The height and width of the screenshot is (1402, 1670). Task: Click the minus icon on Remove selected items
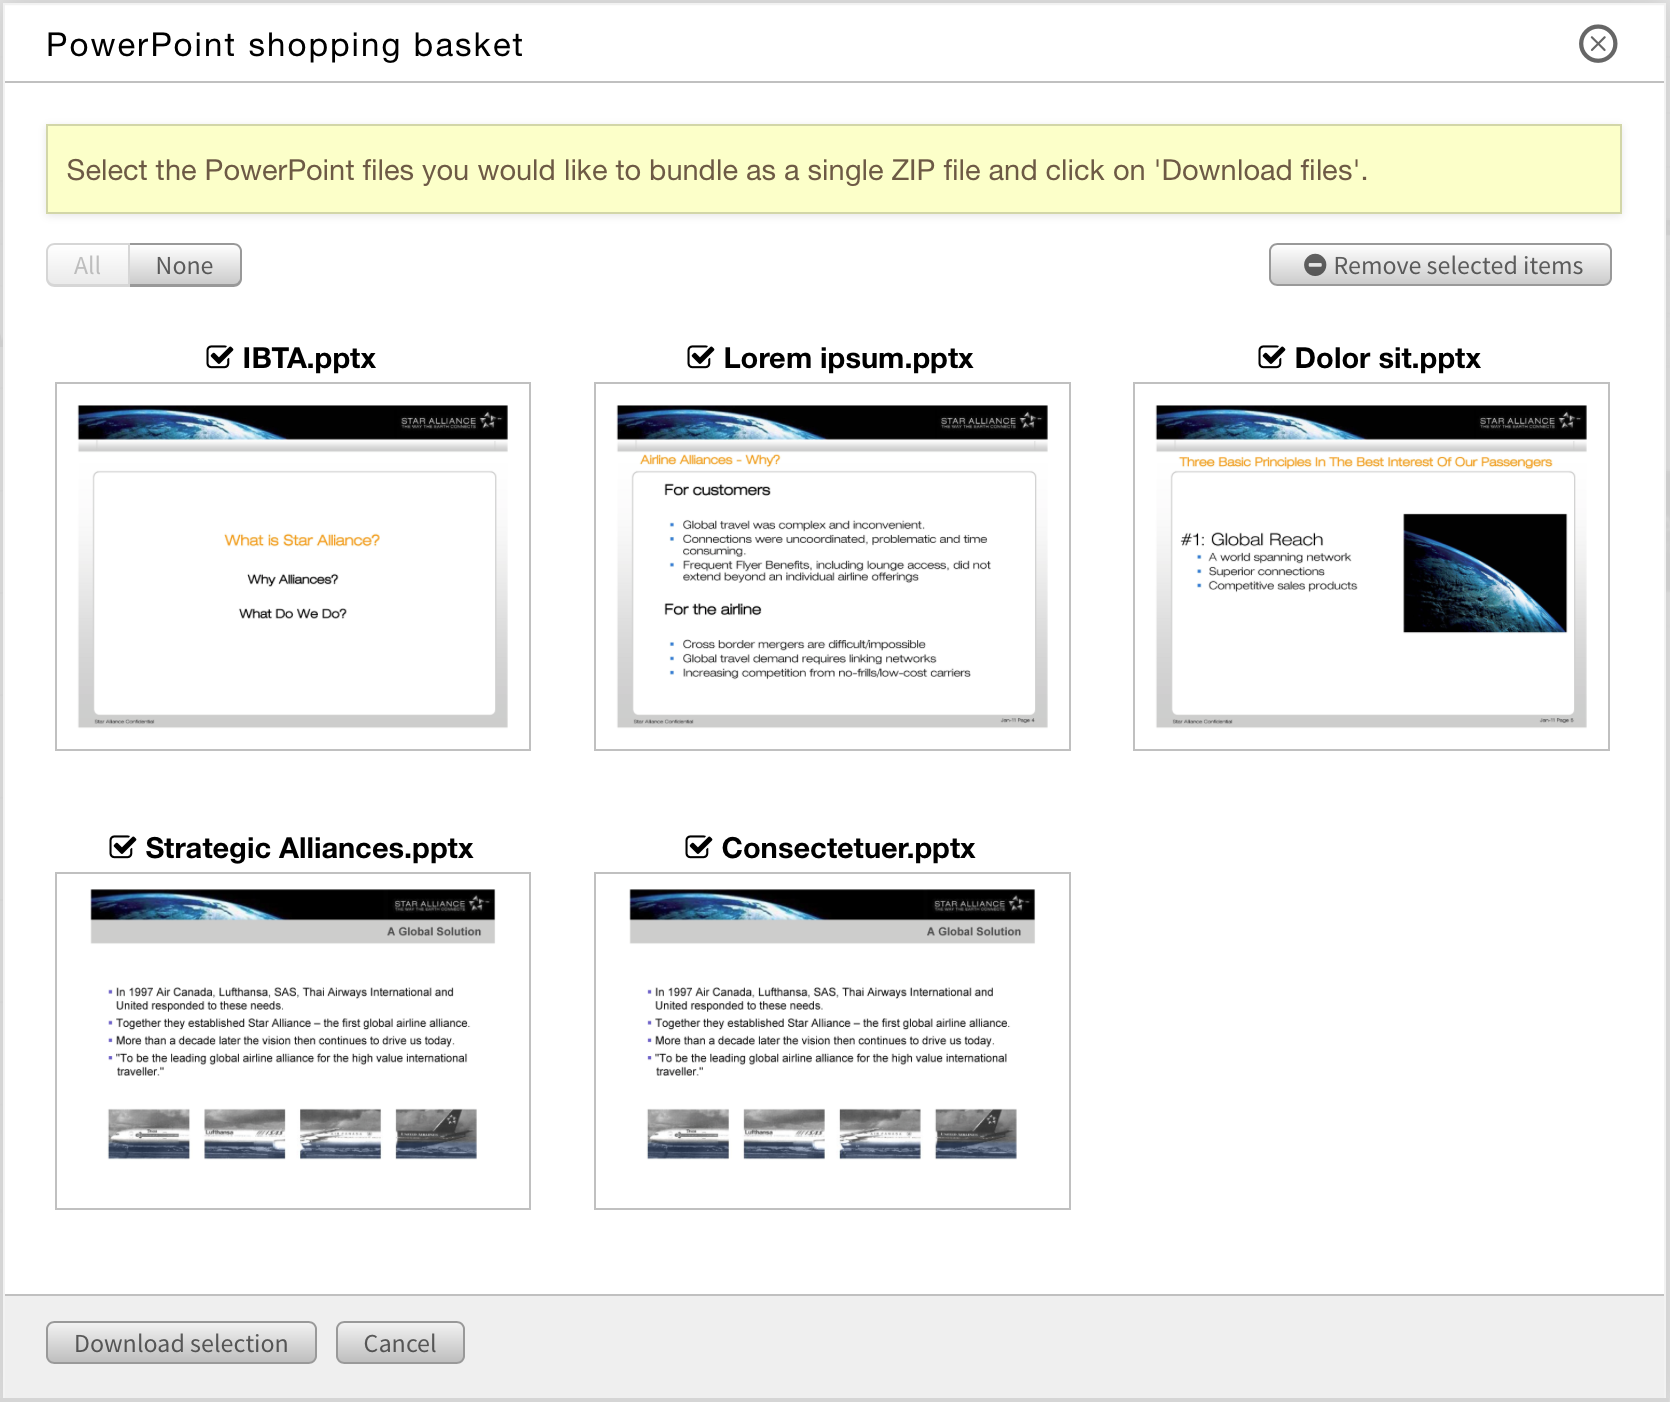[x=1315, y=265]
